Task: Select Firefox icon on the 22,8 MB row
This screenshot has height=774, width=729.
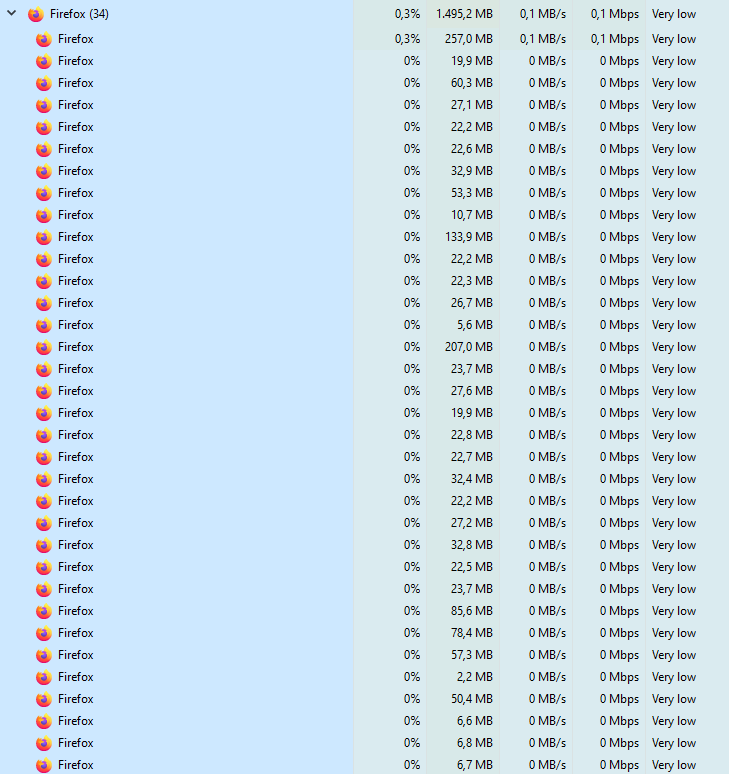Action: coord(44,435)
